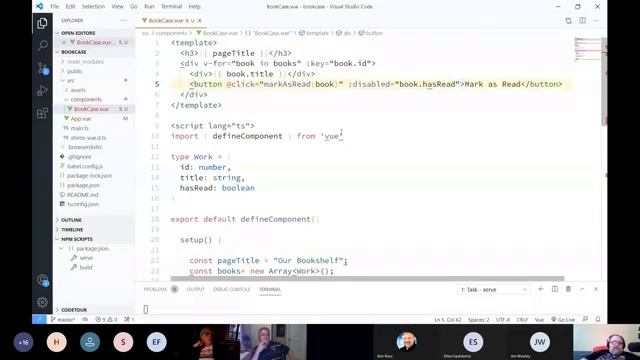Split the editor right

(x=582, y=20)
